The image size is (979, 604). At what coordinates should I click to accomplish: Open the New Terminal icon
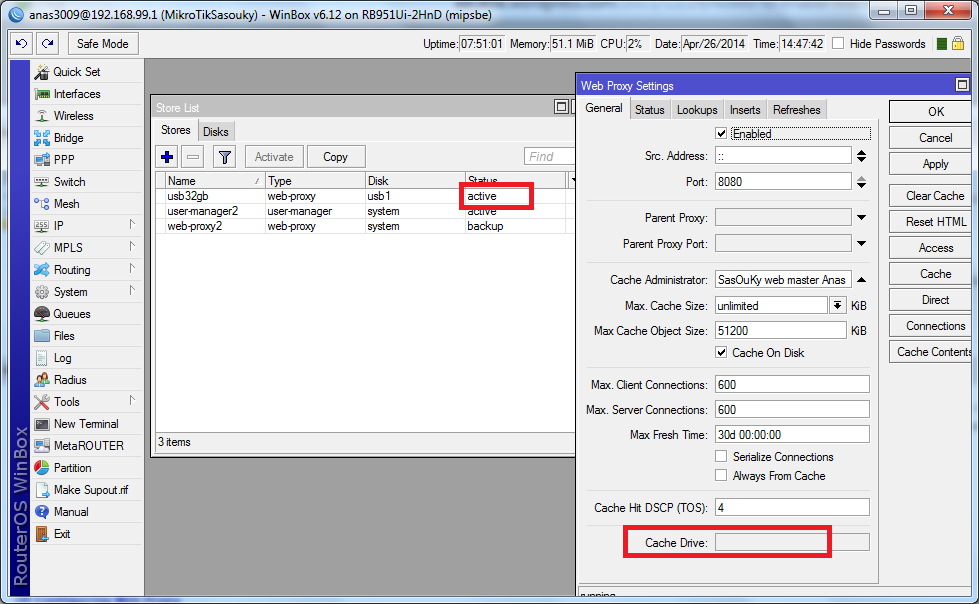42,424
